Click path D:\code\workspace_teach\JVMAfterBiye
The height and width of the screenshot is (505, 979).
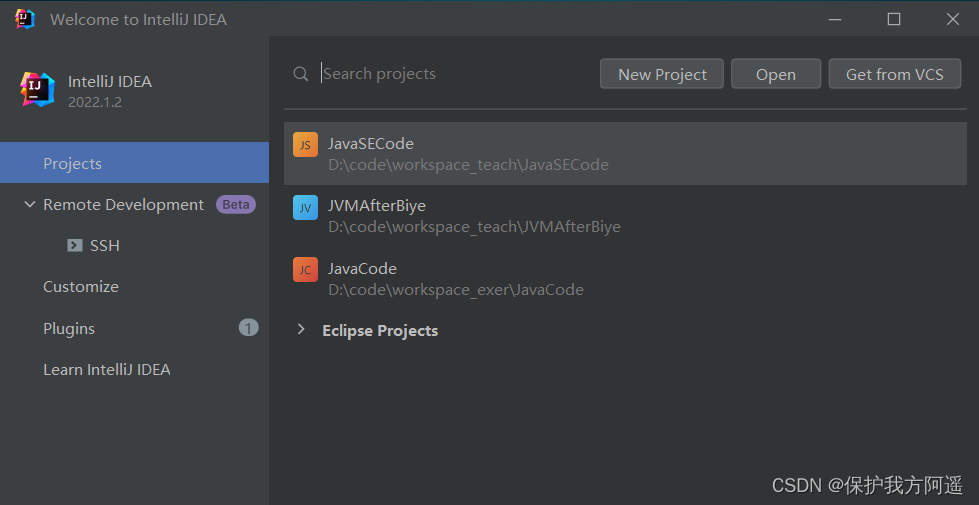[x=475, y=227]
